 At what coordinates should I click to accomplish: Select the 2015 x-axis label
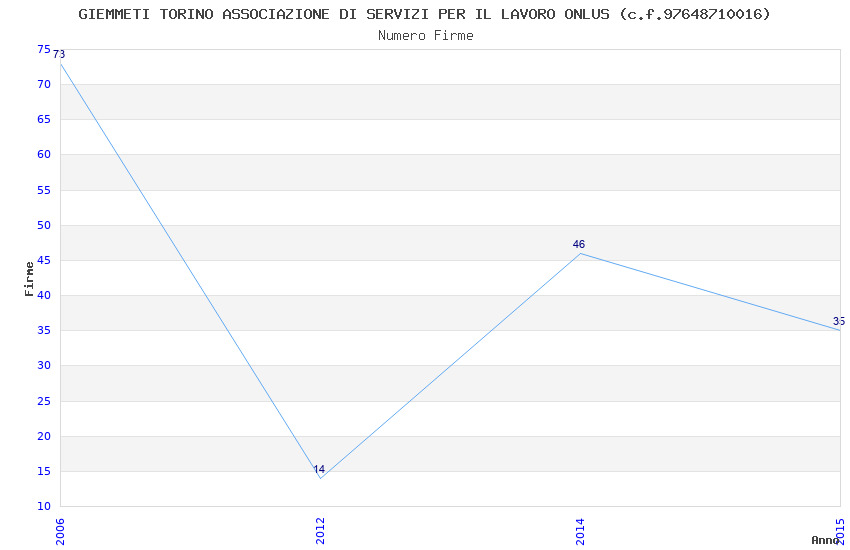click(840, 532)
